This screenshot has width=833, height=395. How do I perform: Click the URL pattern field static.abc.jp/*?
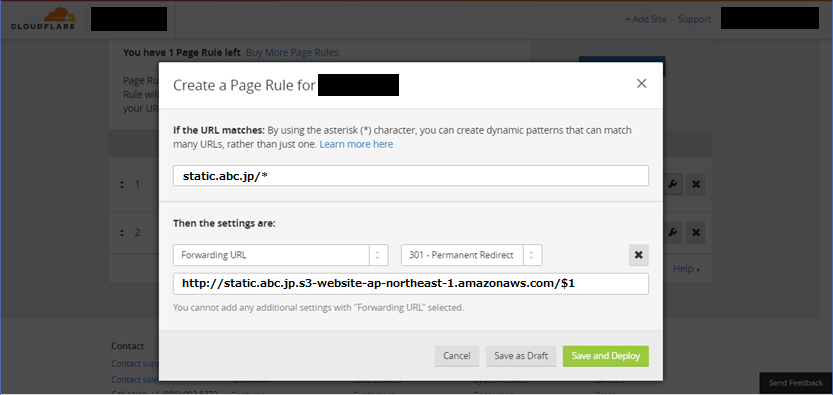(411, 176)
